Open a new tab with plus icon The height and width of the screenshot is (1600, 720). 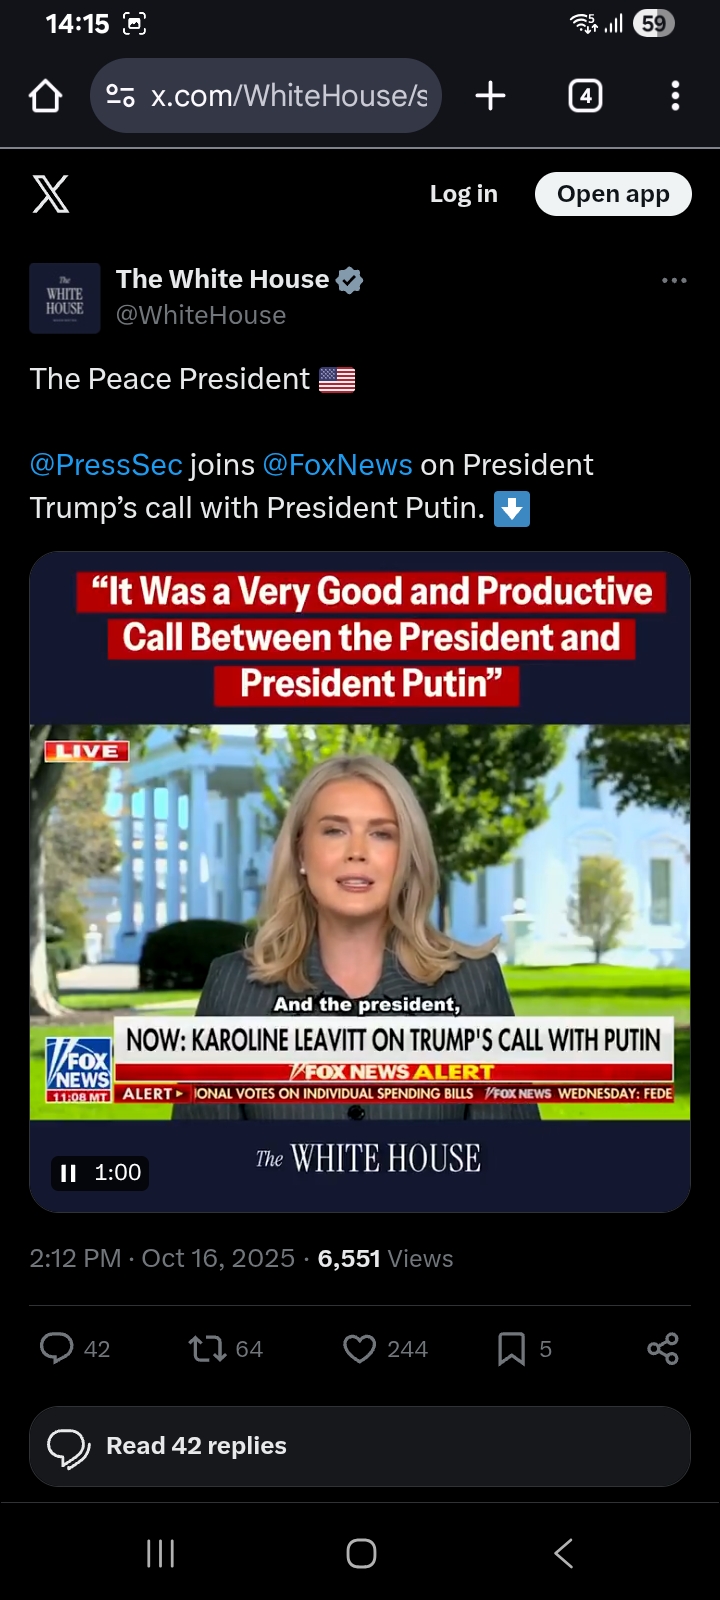click(490, 96)
